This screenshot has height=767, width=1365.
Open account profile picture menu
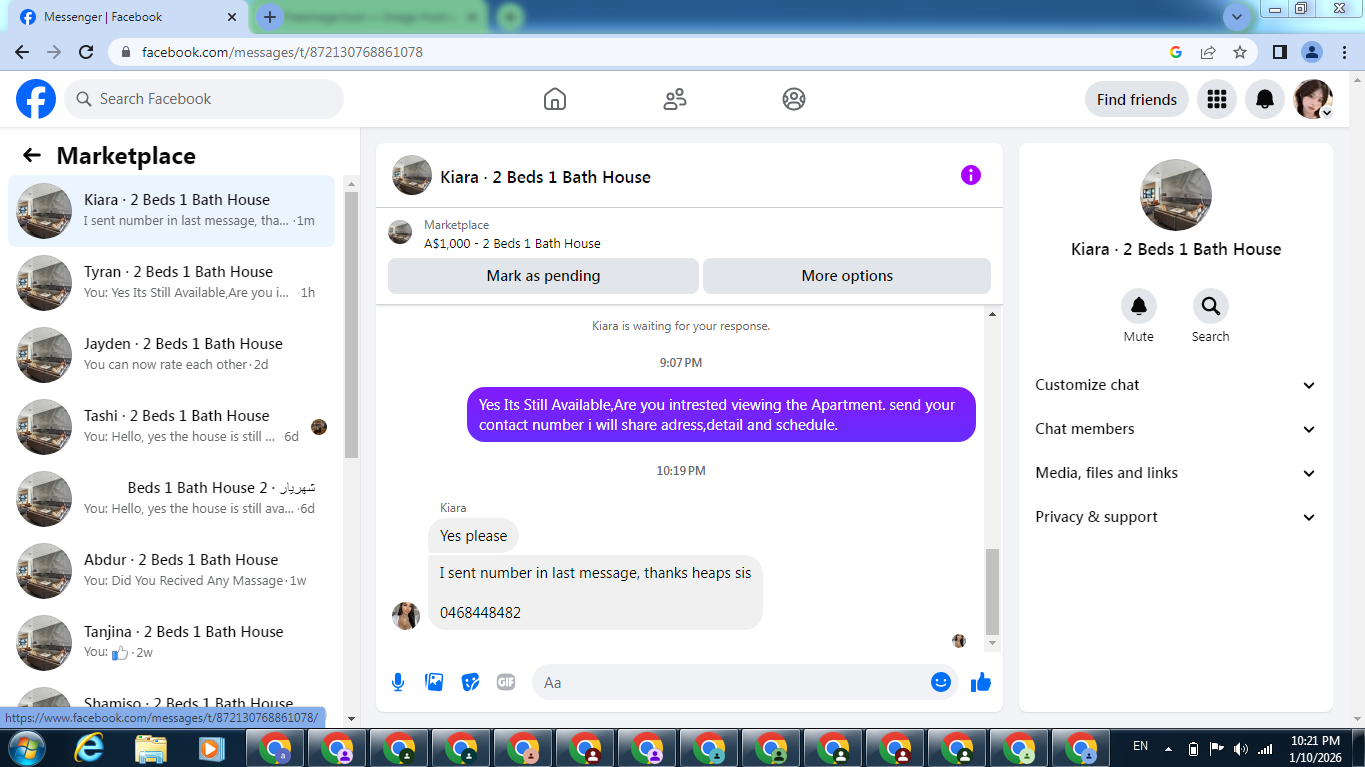coord(1313,99)
